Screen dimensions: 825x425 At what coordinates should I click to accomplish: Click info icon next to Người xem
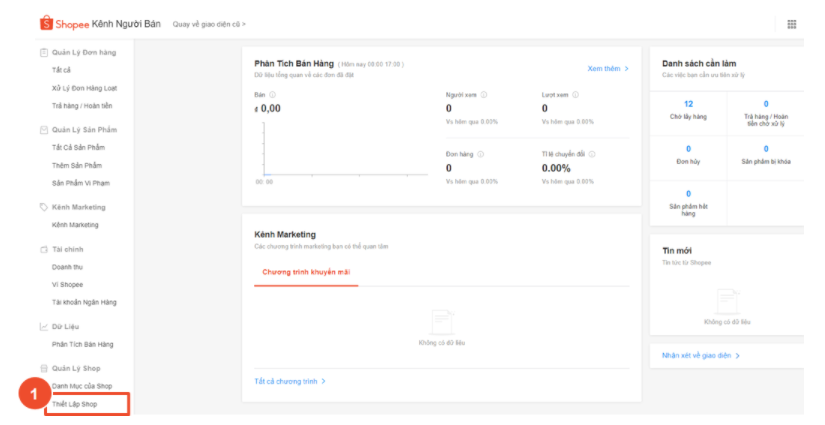pos(484,95)
